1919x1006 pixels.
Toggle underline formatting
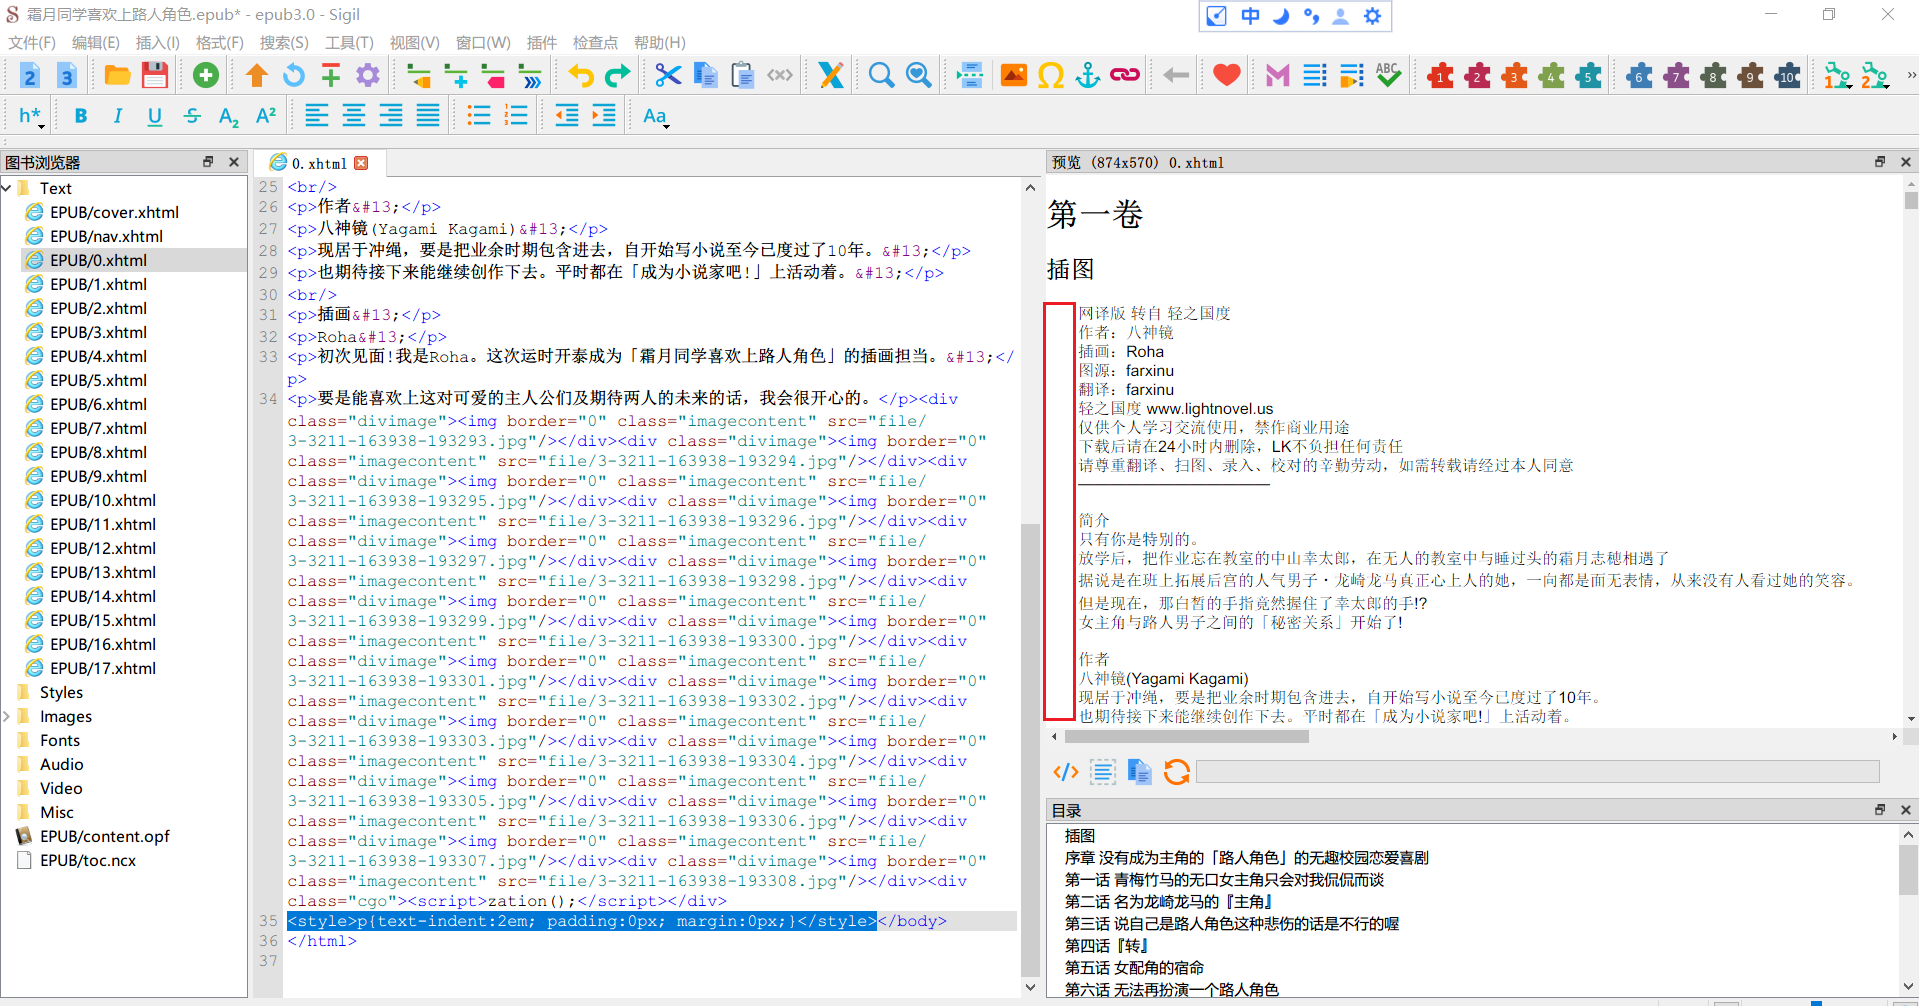pyautogui.click(x=154, y=115)
